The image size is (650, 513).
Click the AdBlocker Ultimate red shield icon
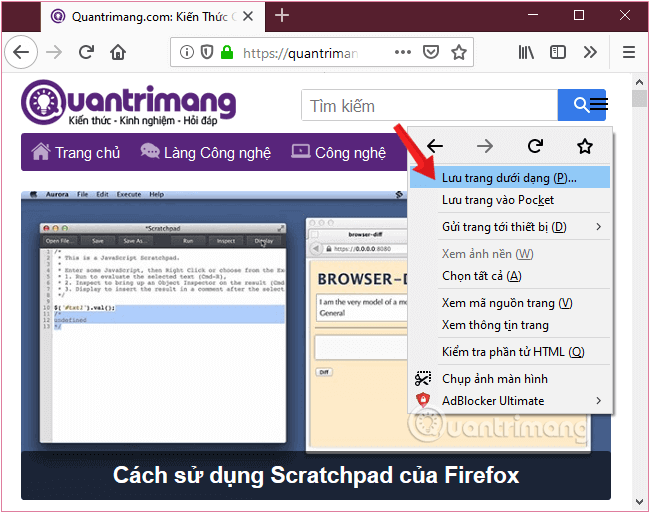coord(423,400)
